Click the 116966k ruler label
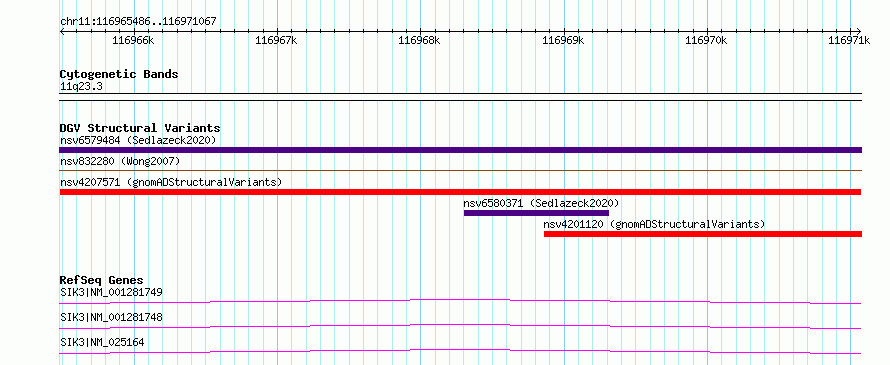The image size is (890, 365). tap(133, 41)
